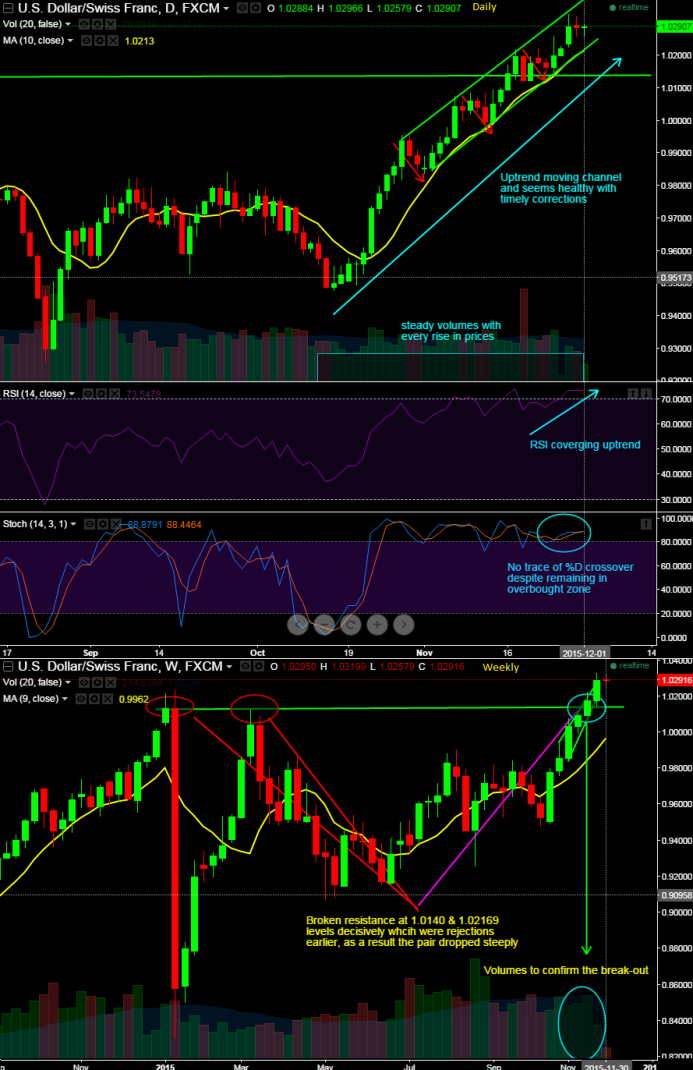Expand daily U.S. Dollar/Swiss Franc, D dropdown
This screenshot has height=1070, width=693.
coord(226,9)
